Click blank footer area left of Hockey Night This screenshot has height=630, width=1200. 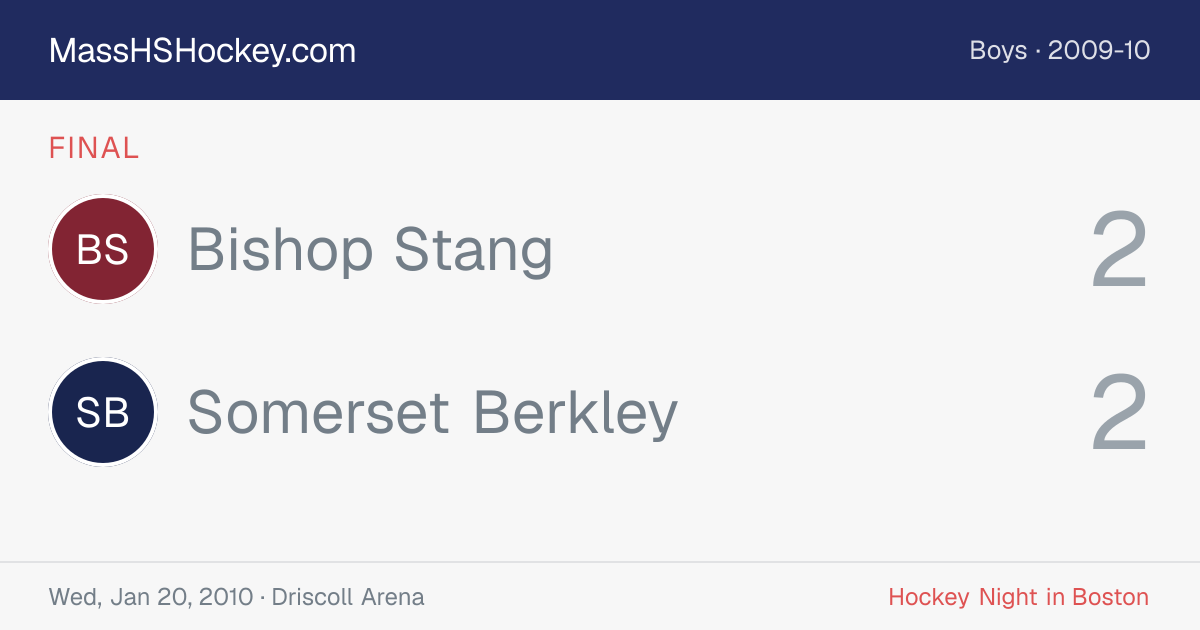coord(655,597)
